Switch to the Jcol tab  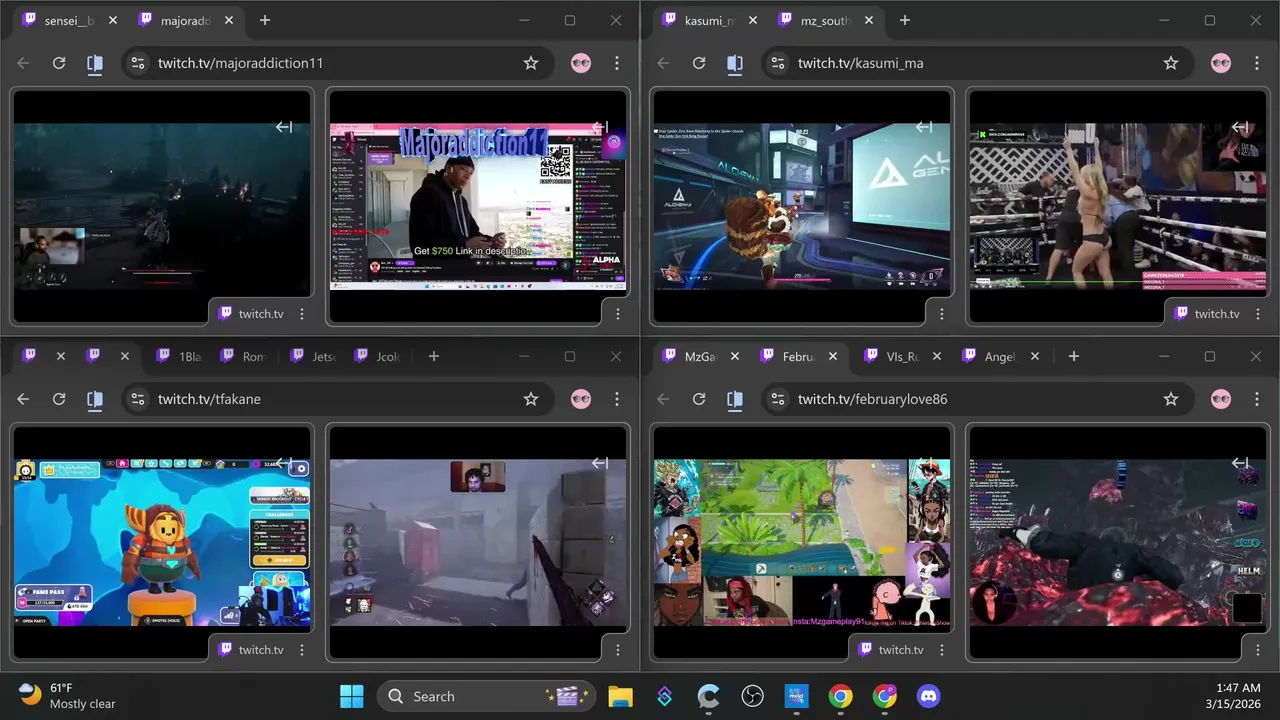click(x=376, y=356)
